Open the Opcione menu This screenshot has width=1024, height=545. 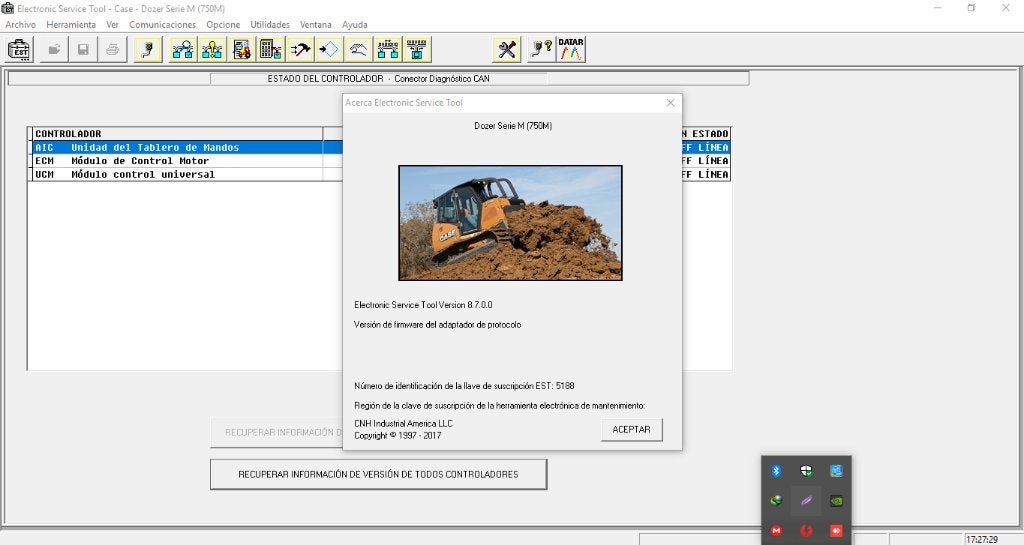tap(223, 25)
